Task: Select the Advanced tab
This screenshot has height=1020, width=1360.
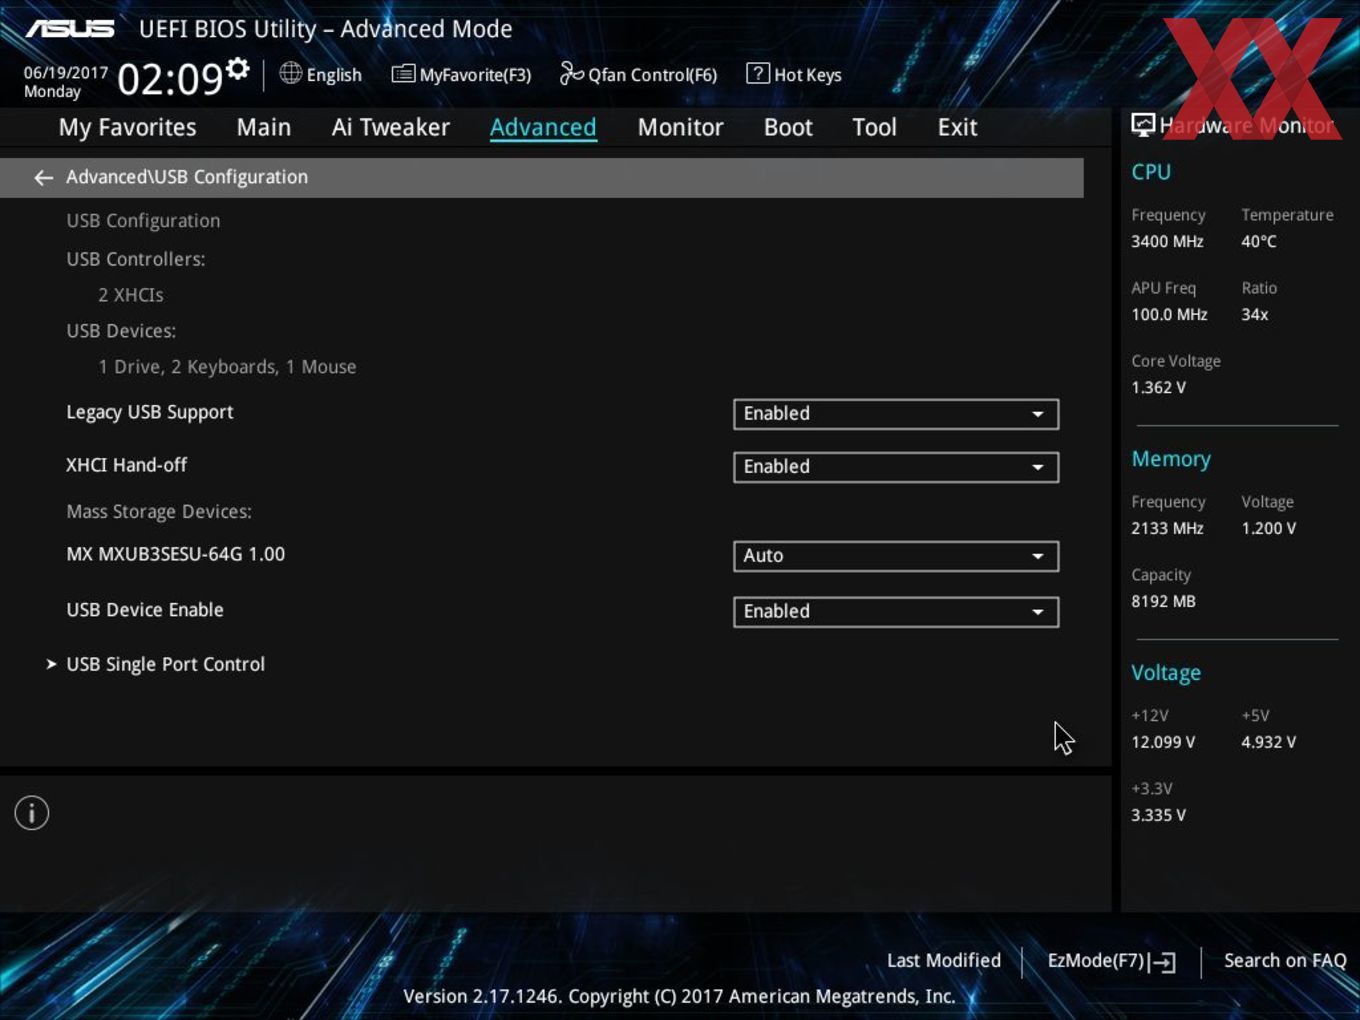Action: tap(543, 127)
